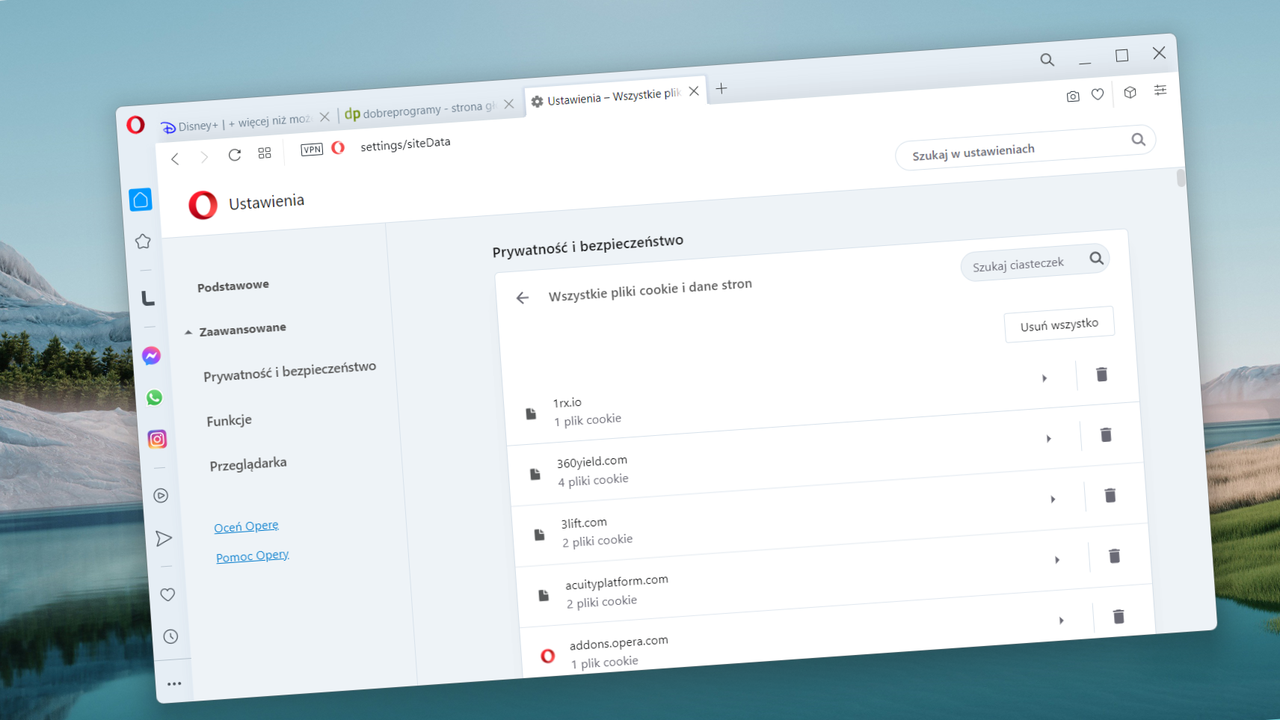Open WhatsApp in the sidebar
Screen dimensions: 1280x720
pos(154,397)
